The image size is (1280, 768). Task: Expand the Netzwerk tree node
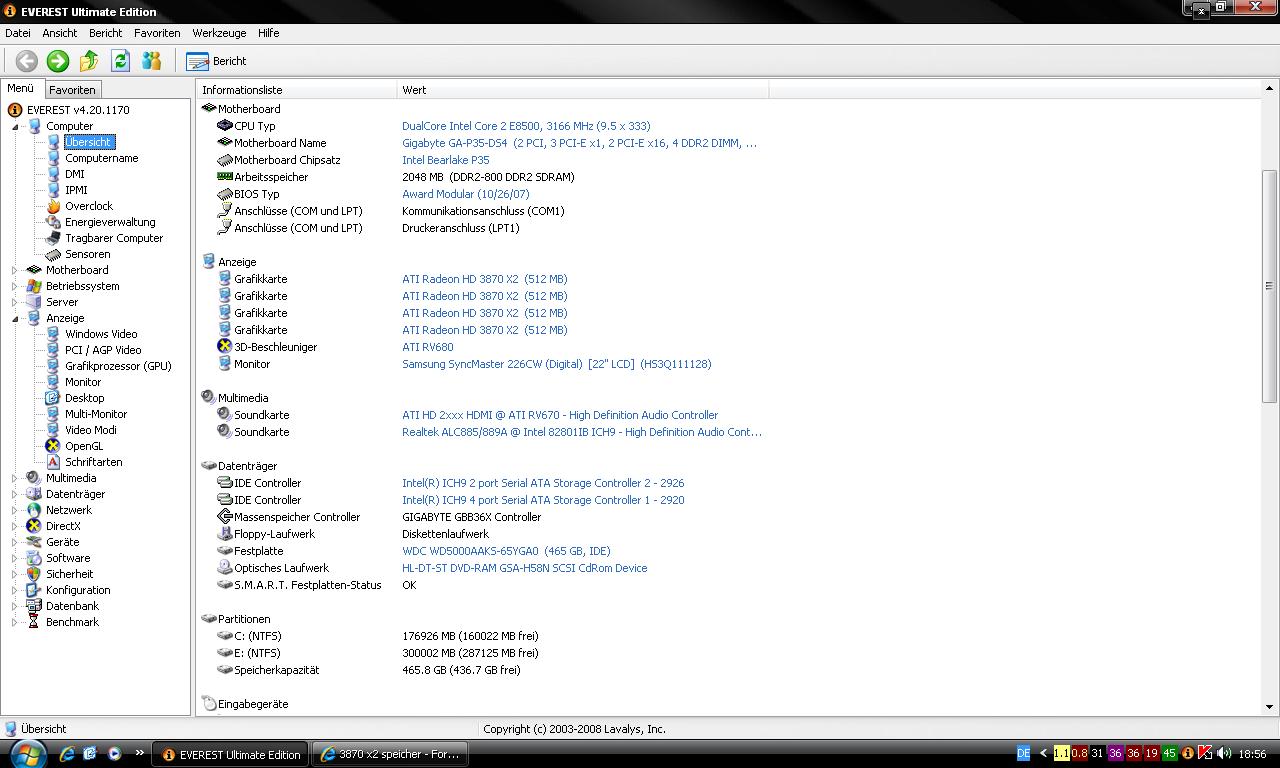pyautogui.click(x=15, y=510)
